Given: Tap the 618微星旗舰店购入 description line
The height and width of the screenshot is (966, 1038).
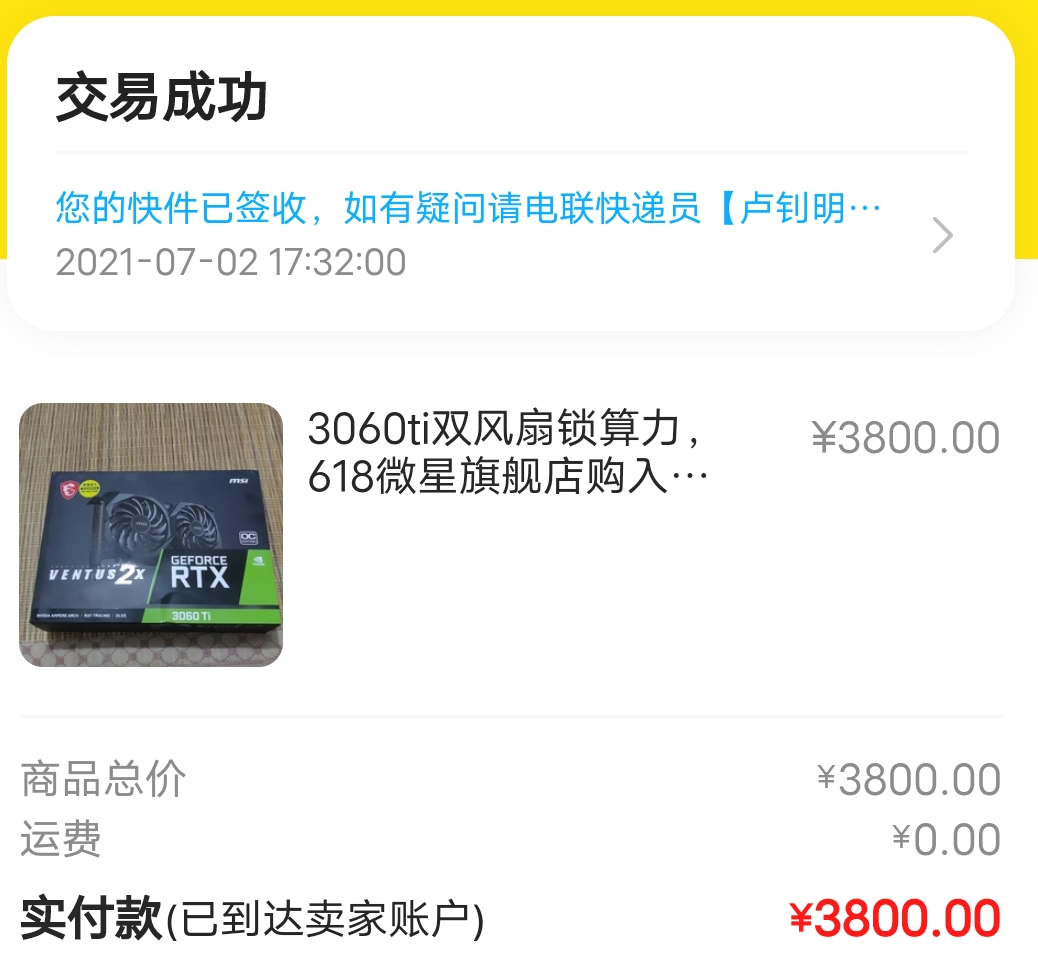Looking at the screenshot, I should (x=508, y=476).
